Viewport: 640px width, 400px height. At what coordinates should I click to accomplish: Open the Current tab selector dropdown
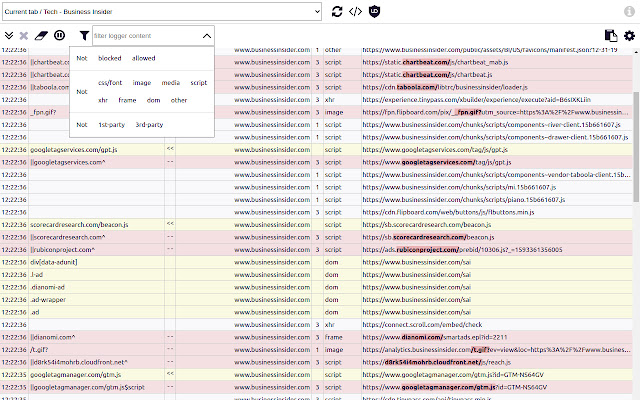[162, 11]
